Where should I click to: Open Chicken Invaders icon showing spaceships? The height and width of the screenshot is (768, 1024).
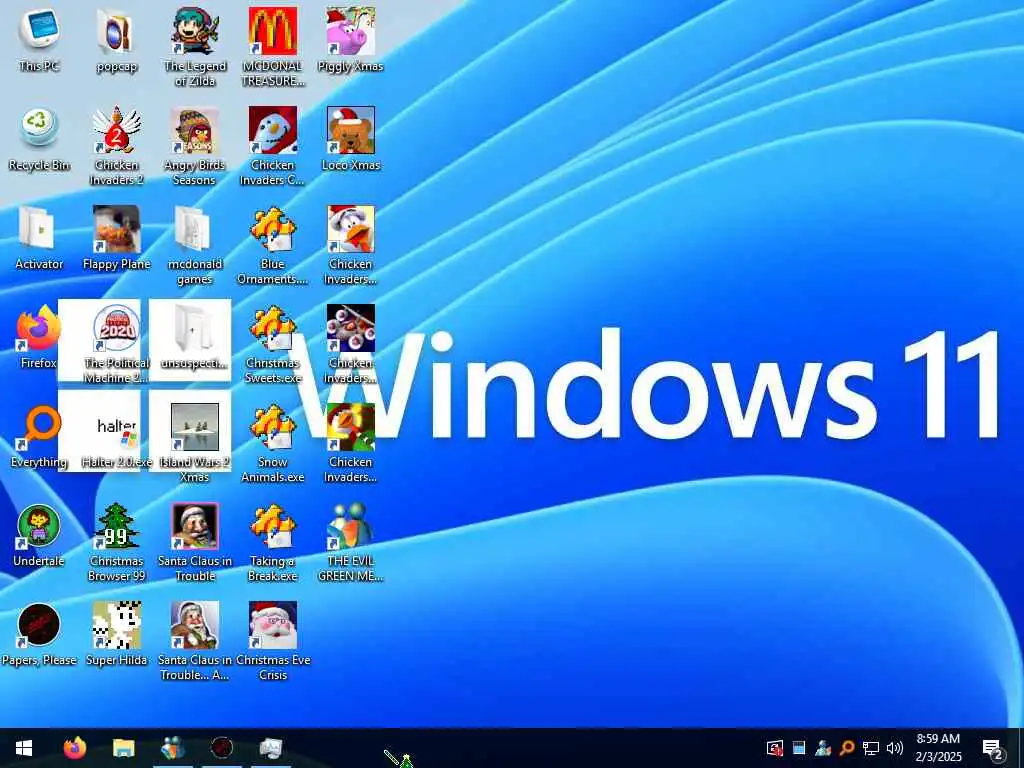click(x=351, y=328)
